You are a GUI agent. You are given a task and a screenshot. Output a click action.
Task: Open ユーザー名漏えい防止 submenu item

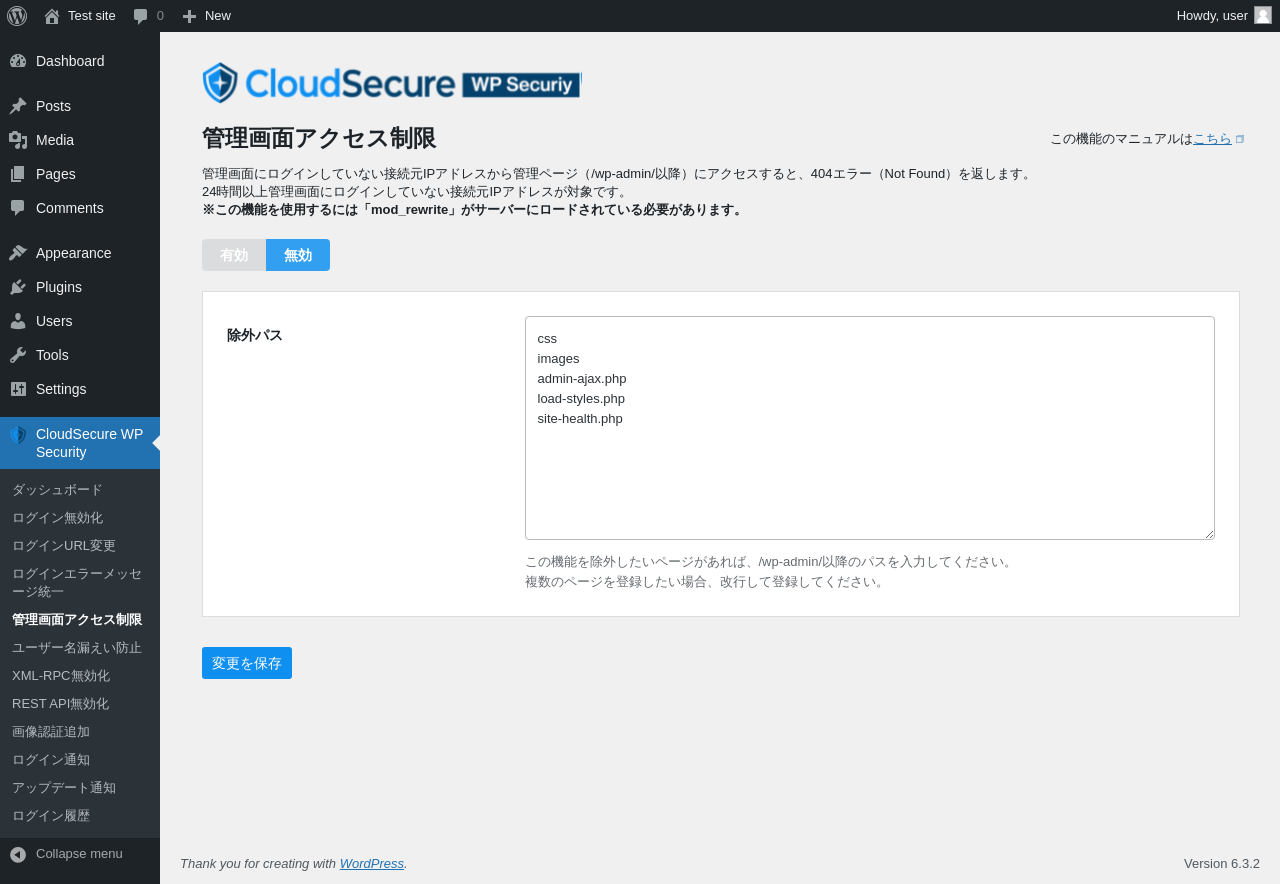pyautogui.click(x=77, y=648)
